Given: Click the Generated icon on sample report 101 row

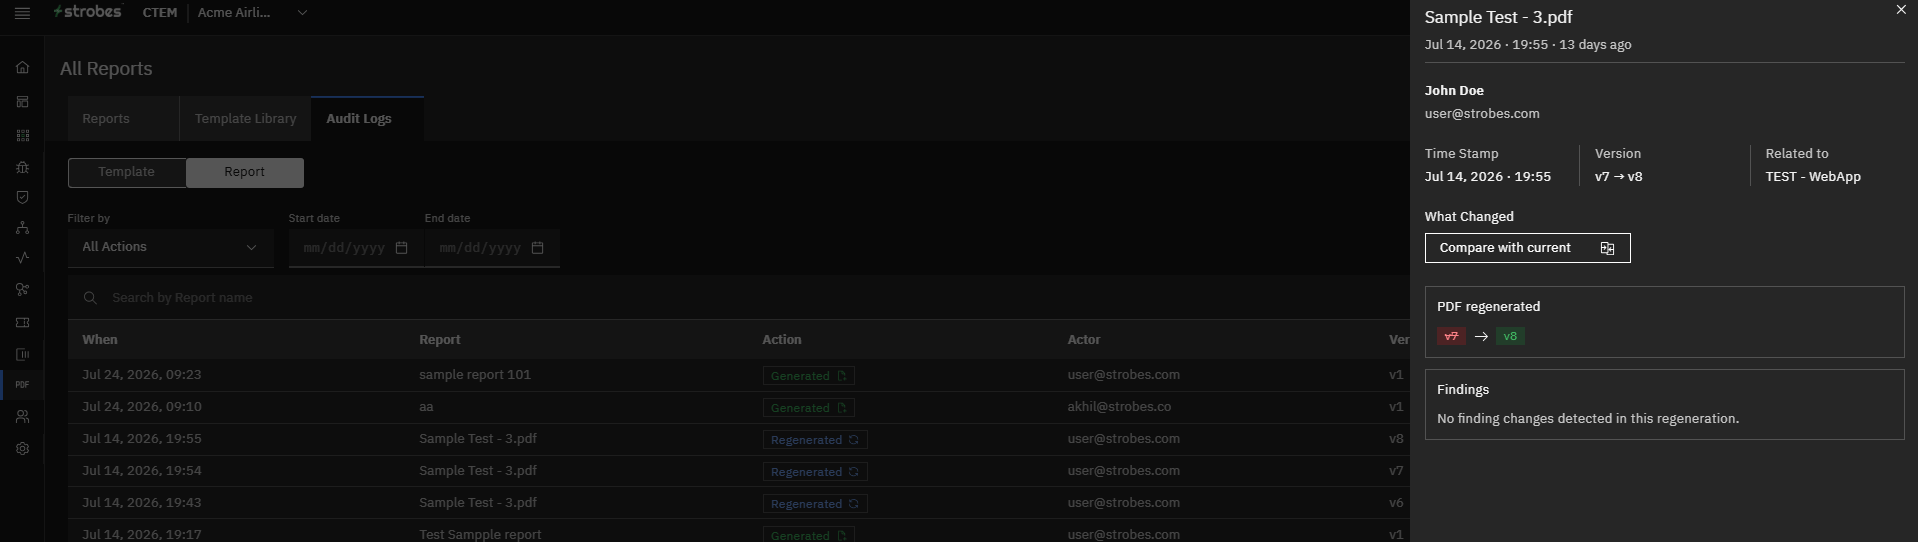Looking at the screenshot, I should [842, 376].
